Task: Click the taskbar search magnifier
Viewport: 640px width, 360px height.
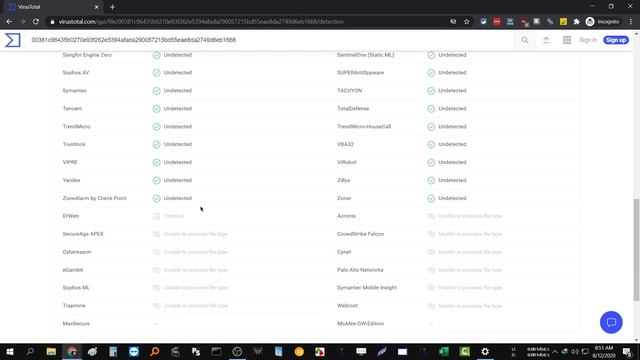Action: pos(30,351)
